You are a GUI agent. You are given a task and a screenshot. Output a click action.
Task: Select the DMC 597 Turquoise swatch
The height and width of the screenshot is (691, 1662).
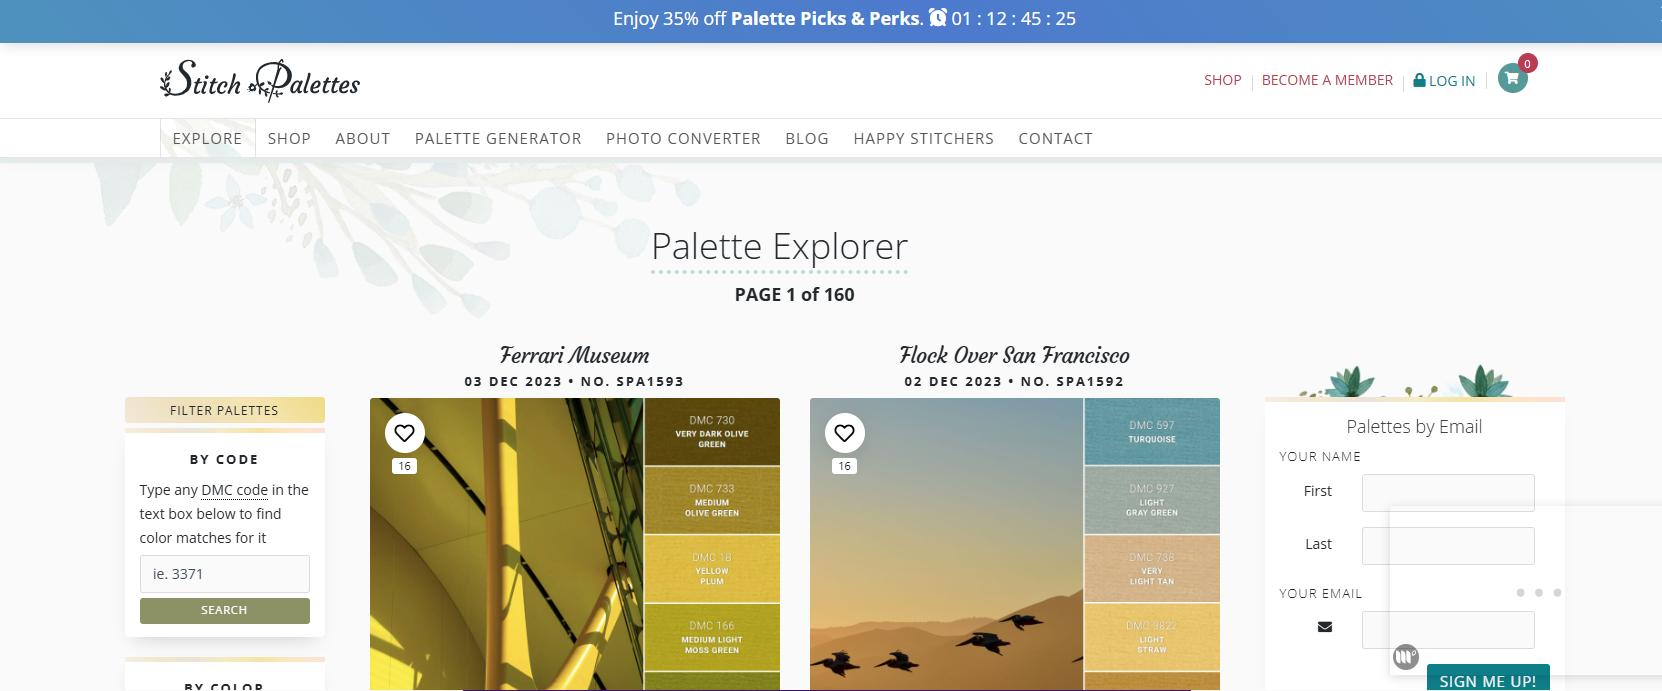click(x=1152, y=432)
